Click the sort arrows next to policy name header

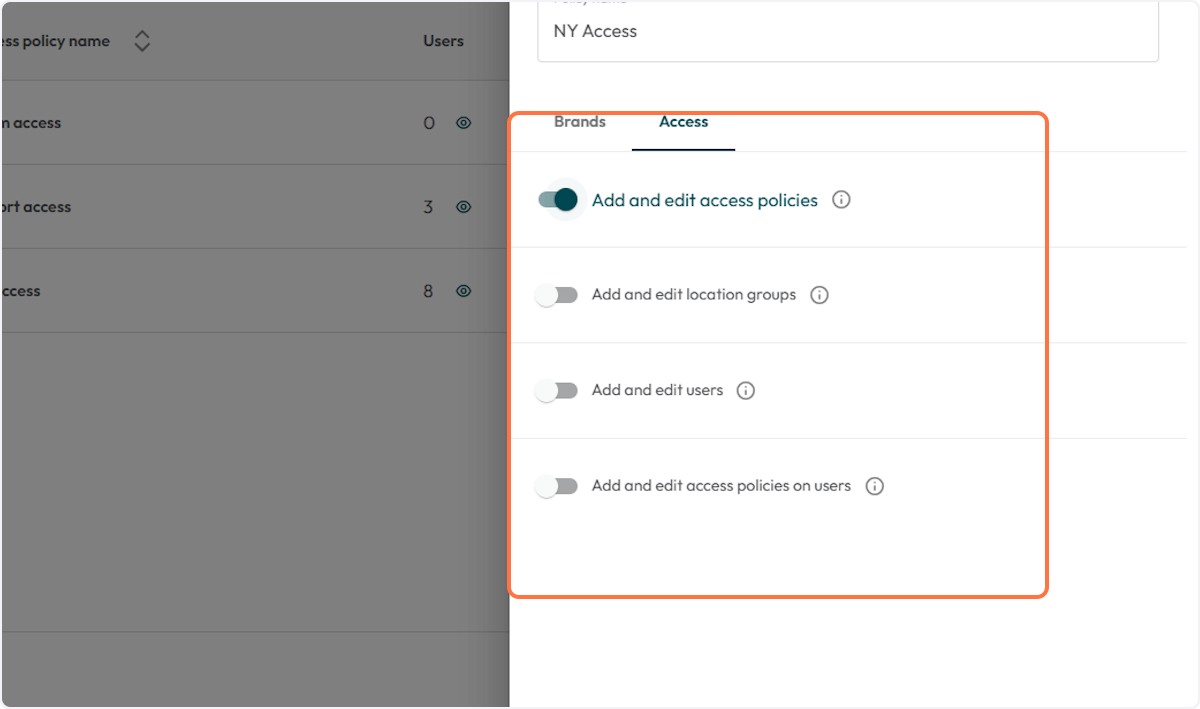[142, 41]
